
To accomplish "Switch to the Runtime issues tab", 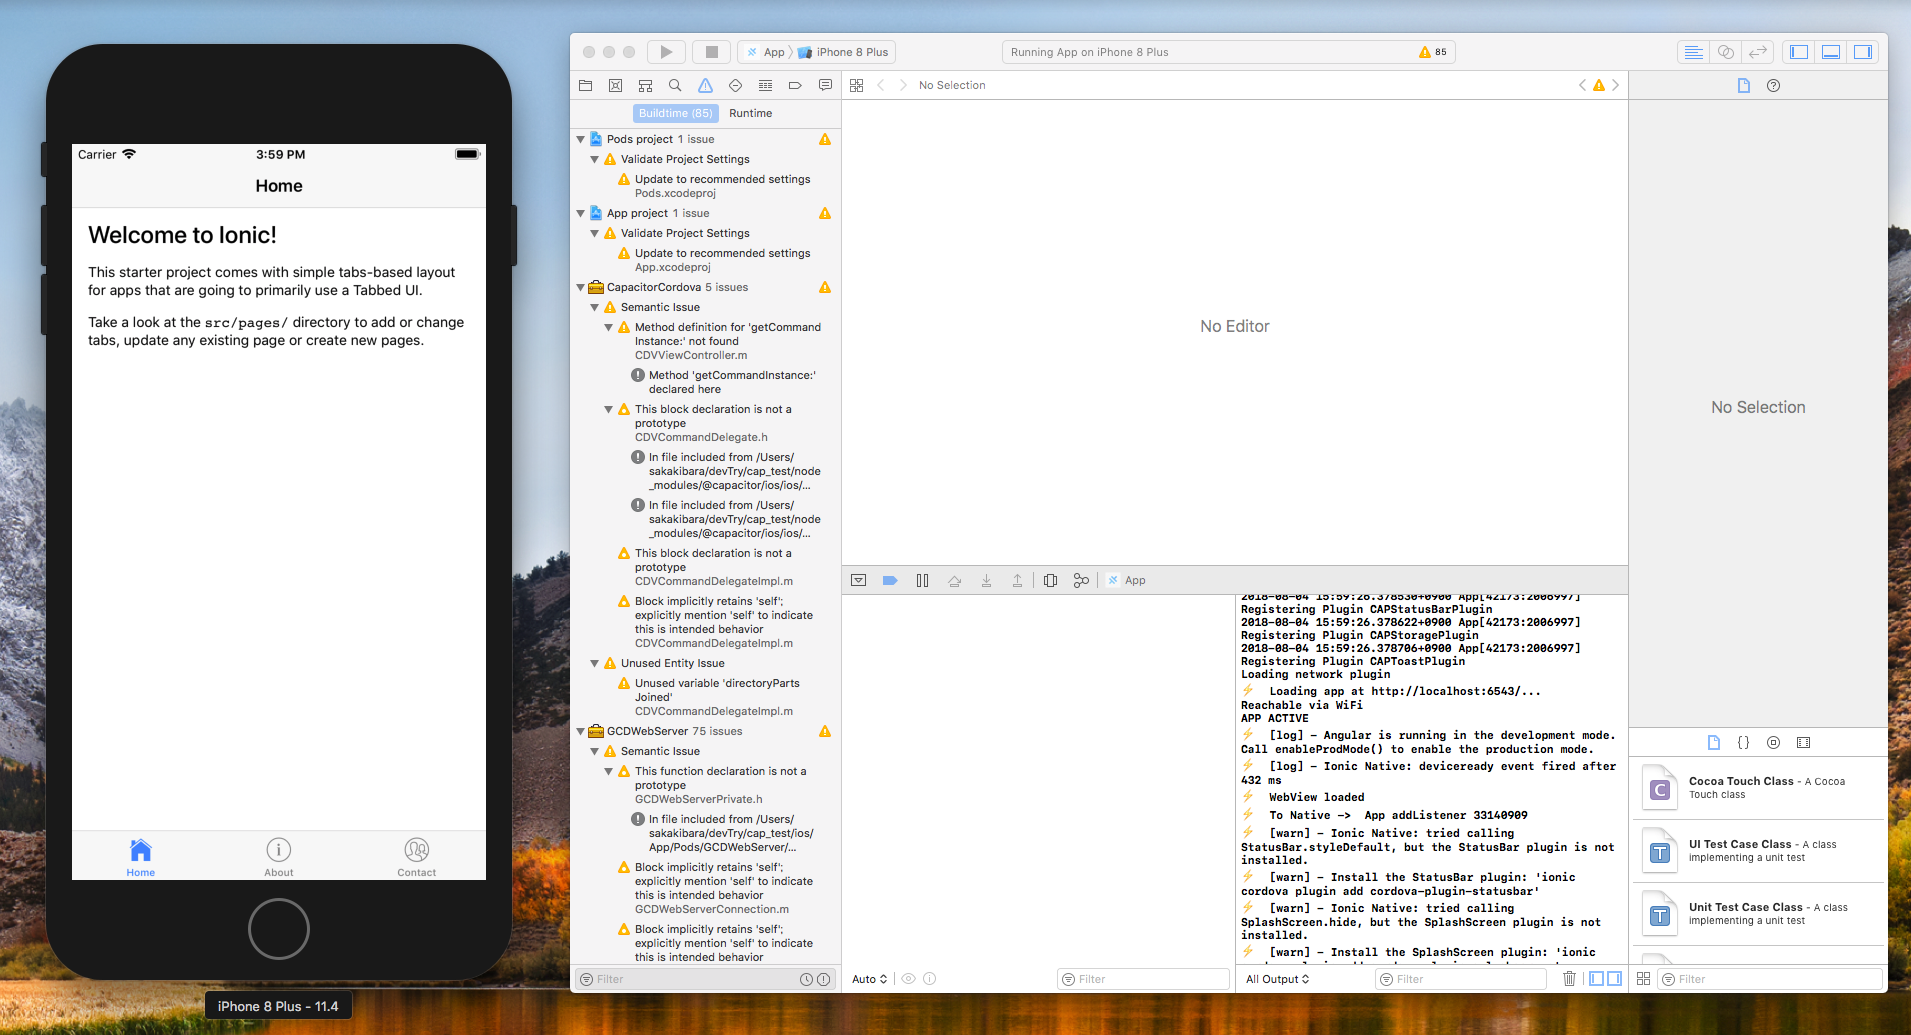I will (750, 113).
